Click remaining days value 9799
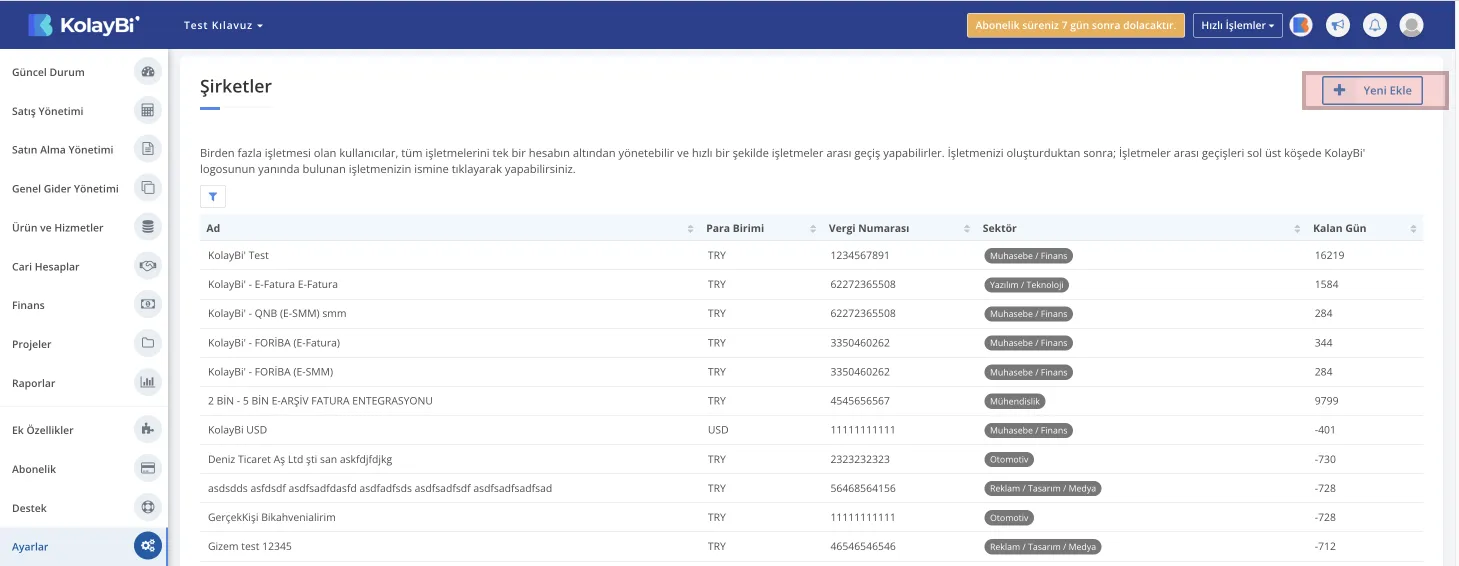Image resolution: width=1459 pixels, height=566 pixels. point(1326,401)
